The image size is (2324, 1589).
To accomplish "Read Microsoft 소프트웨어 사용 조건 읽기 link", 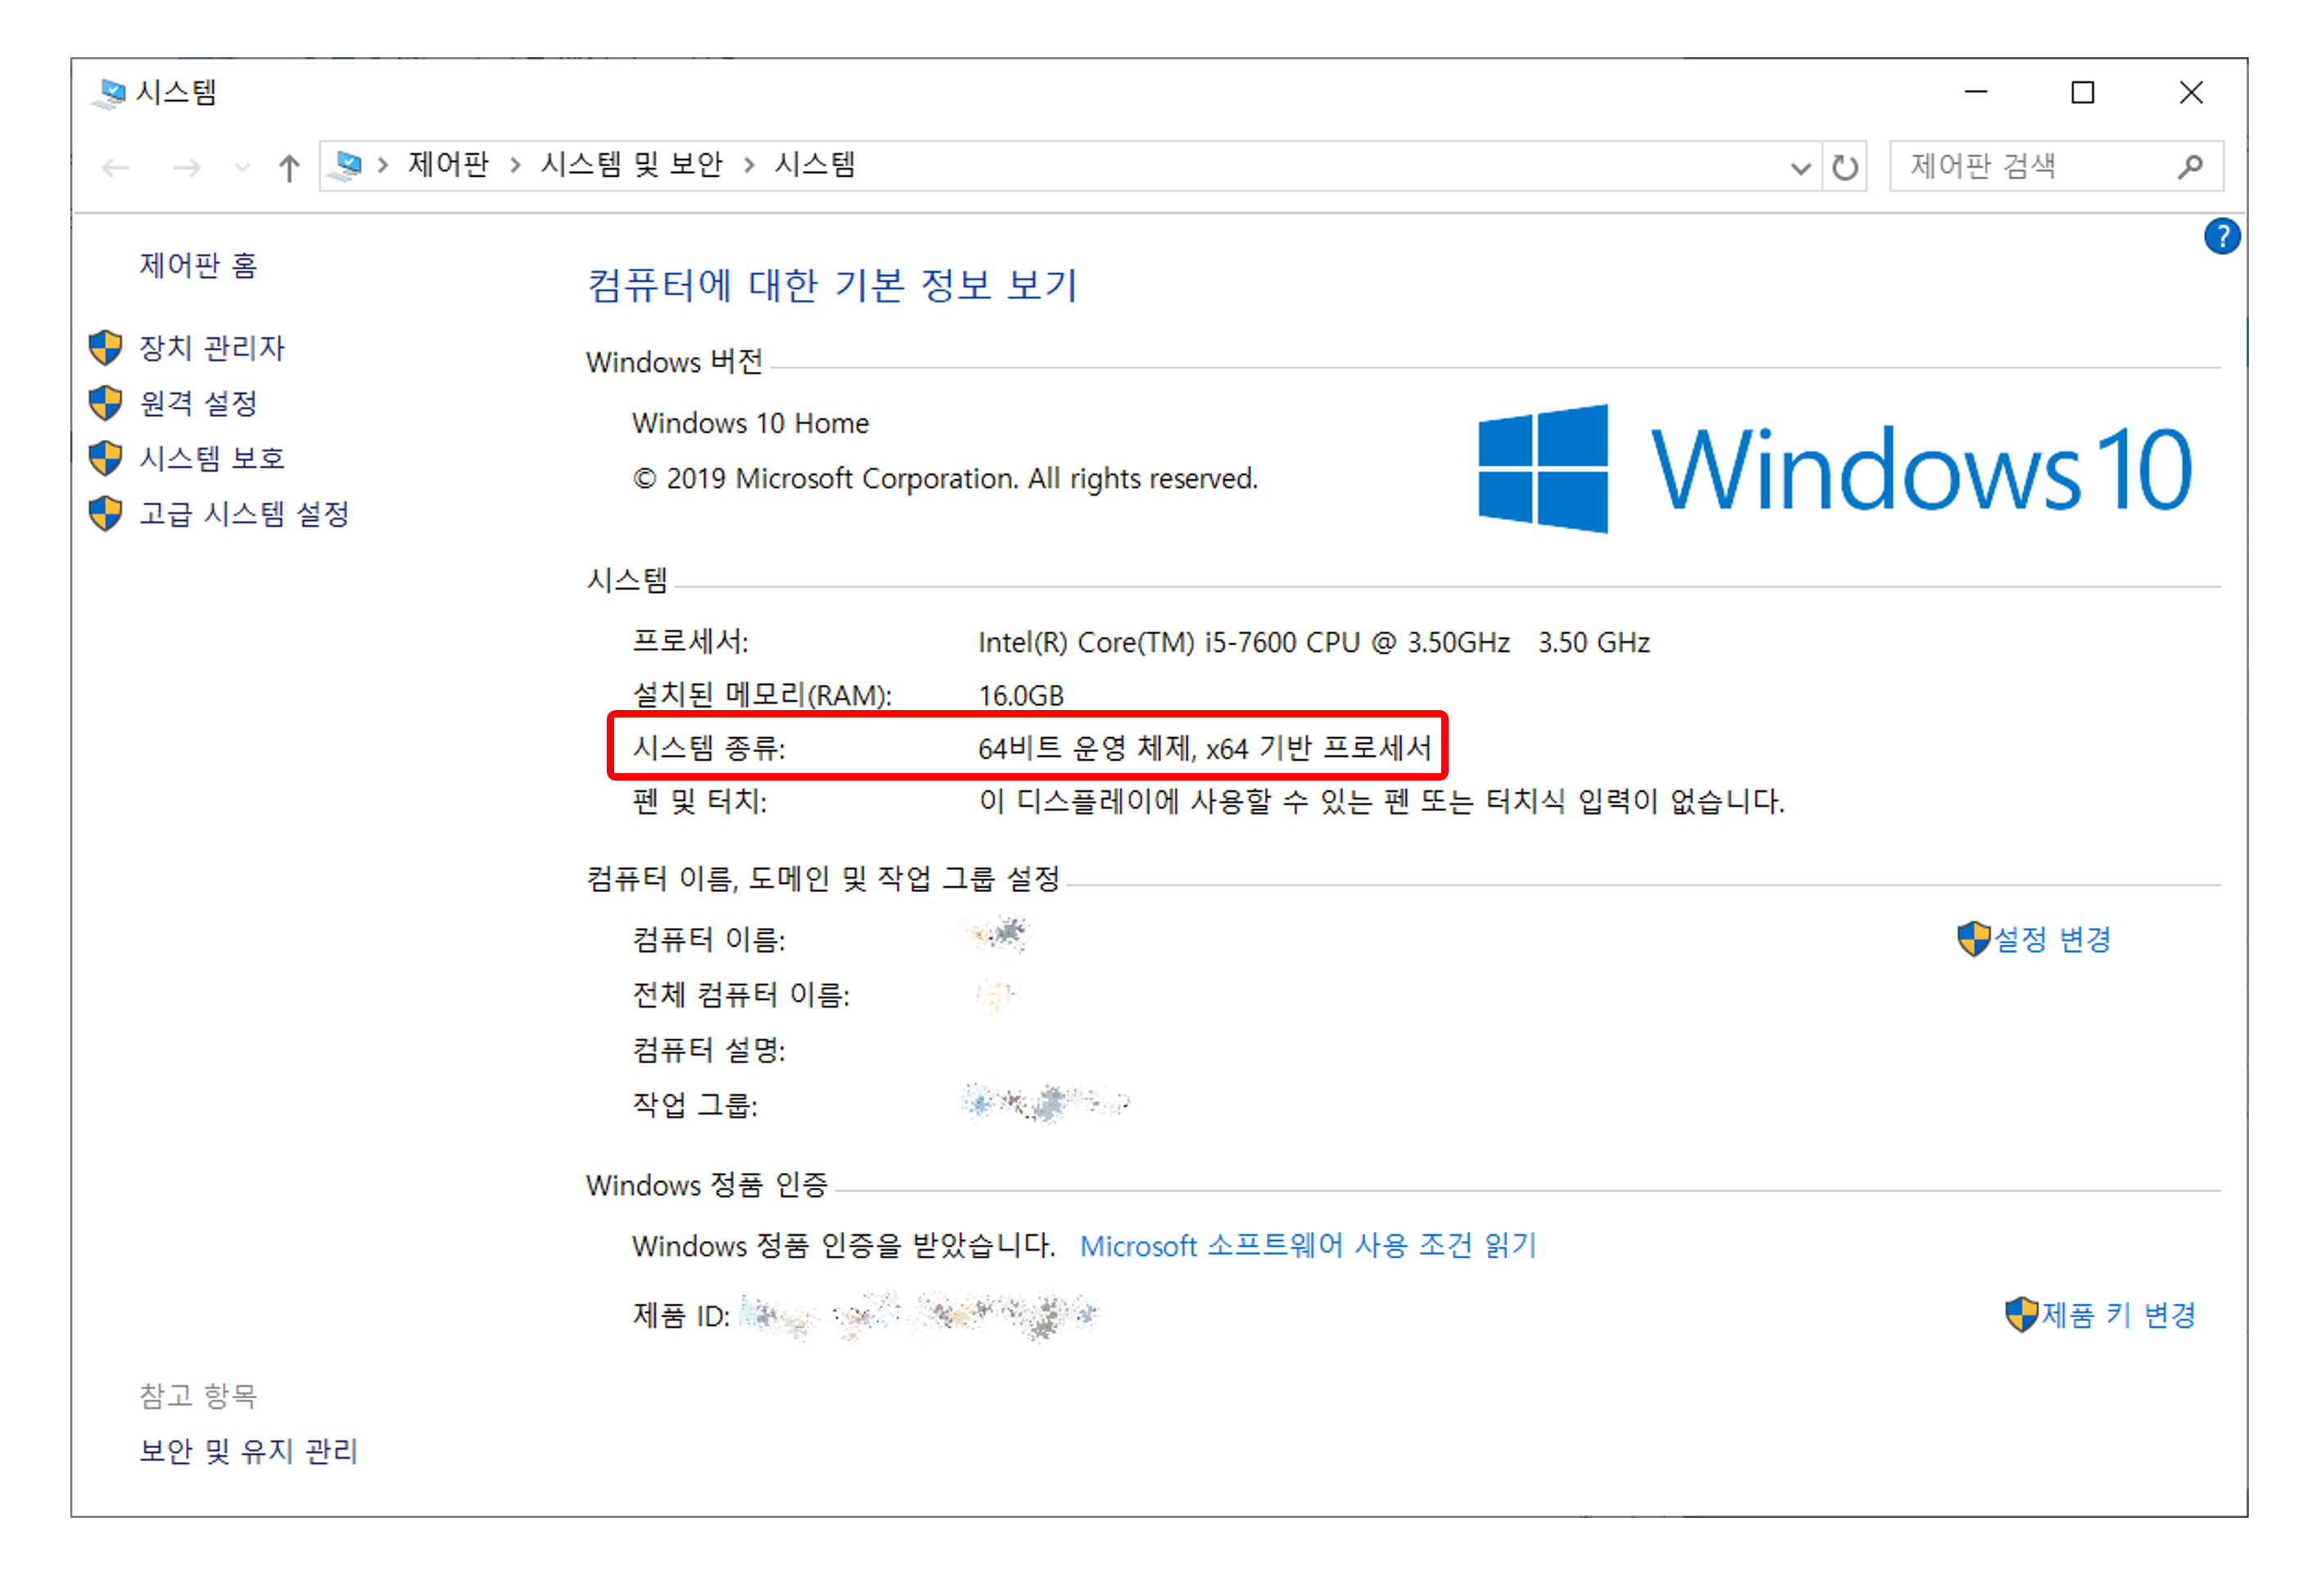I will pyautogui.click(x=1308, y=1246).
